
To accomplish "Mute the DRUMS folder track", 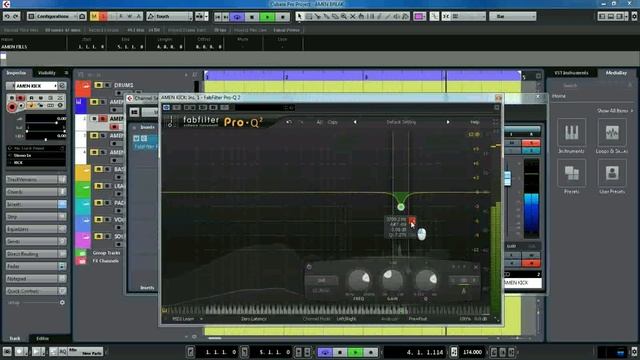I will click(x=98, y=85).
